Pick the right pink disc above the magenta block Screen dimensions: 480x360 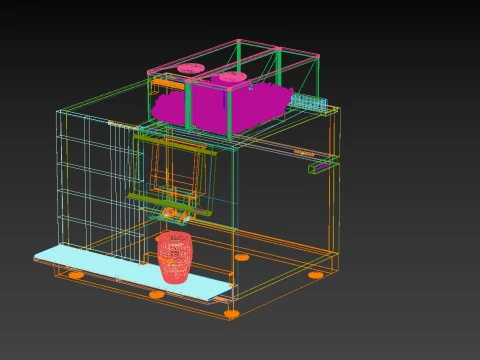pyautogui.click(x=233, y=77)
